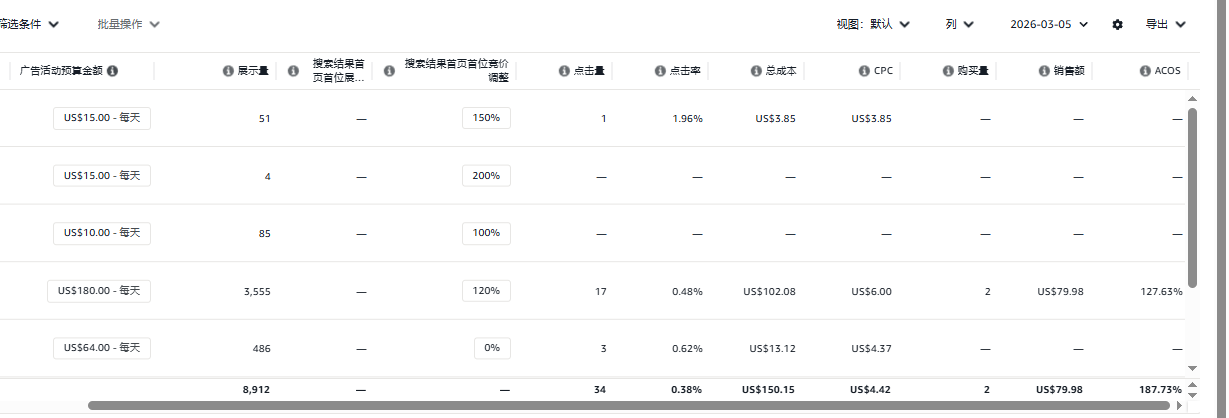The image size is (1229, 418).
Task: Open table settings gear icon
Action: pos(1118,24)
